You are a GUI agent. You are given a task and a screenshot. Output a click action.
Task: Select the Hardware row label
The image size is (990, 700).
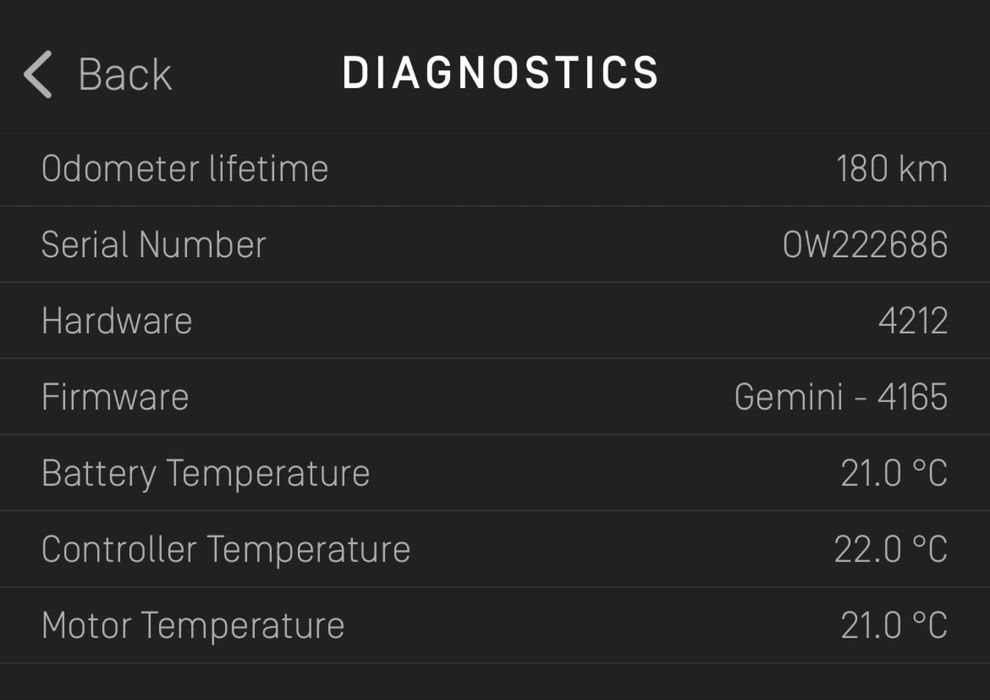[117, 321]
